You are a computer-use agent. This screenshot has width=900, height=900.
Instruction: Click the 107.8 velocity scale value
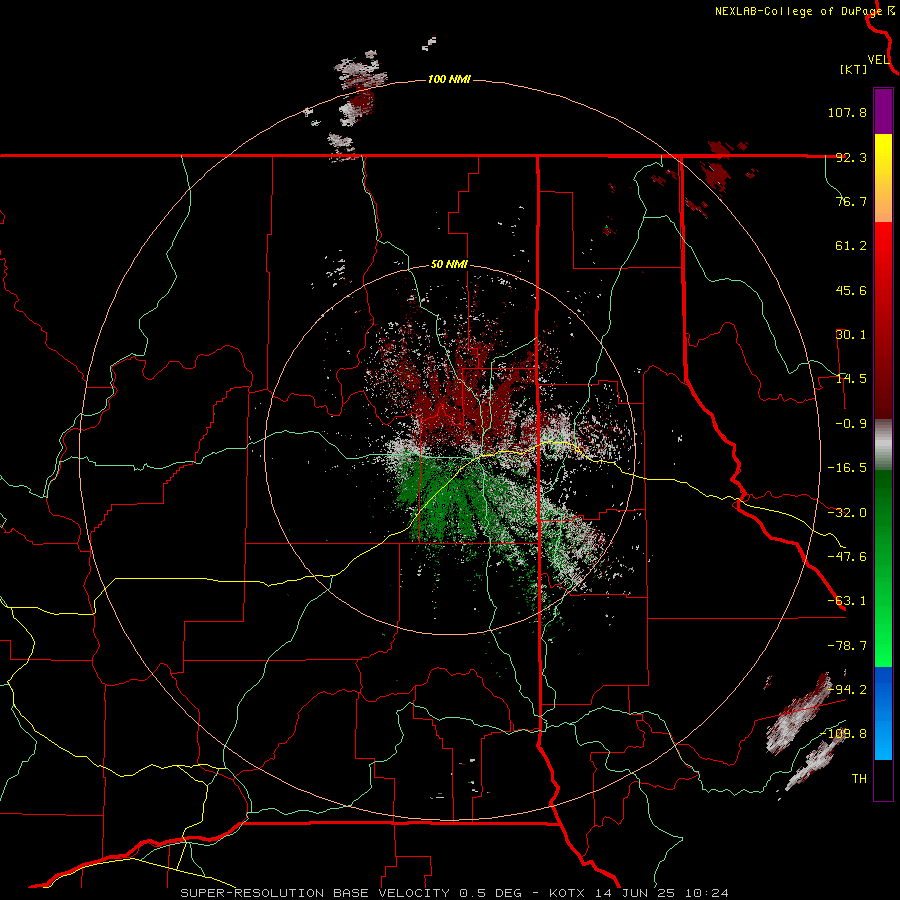pos(847,112)
